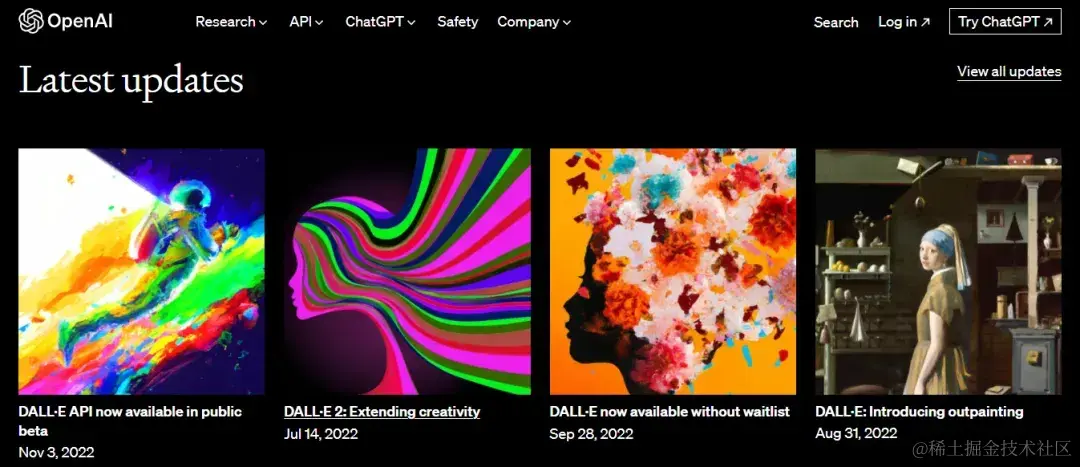Click the Try ChatGPT button
1080x467 pixels.
point(1005,21)
